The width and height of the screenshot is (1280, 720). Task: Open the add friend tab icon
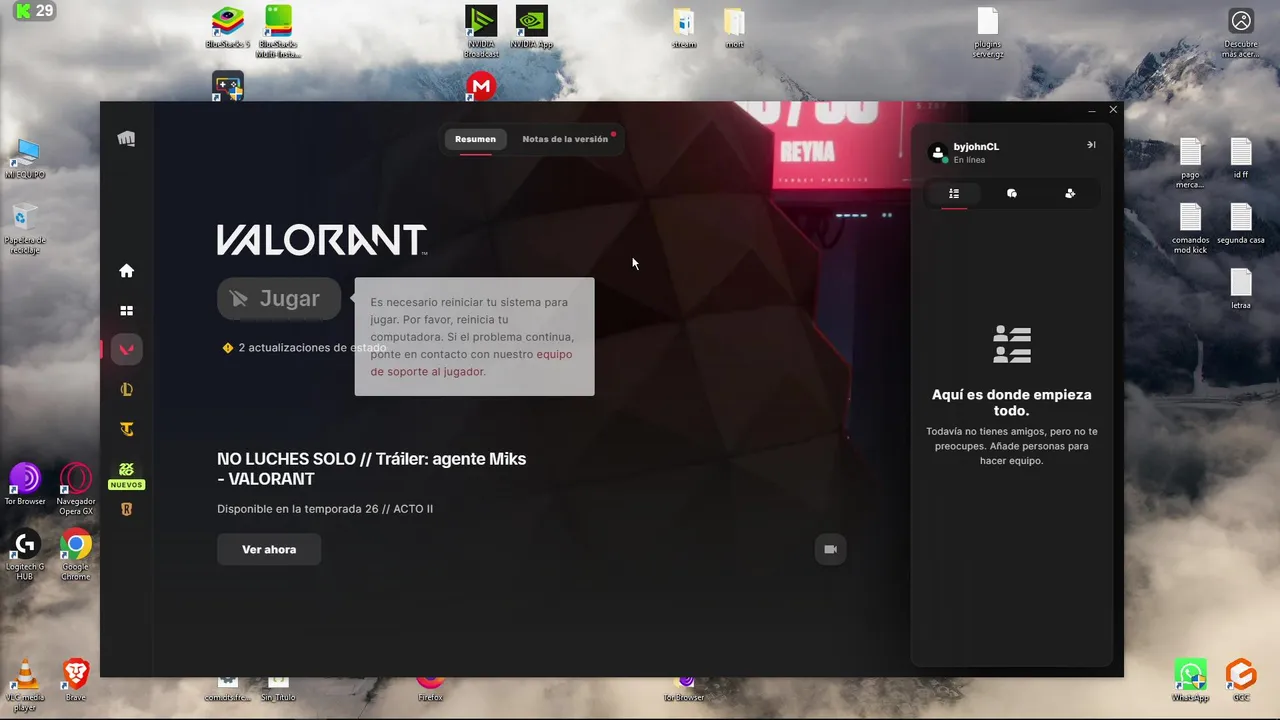[1070, 194]
